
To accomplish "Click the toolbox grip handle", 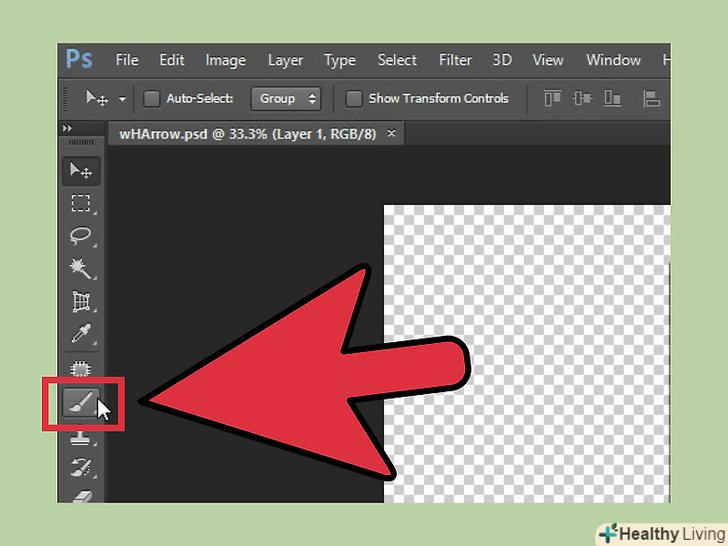I will point(81,143).
